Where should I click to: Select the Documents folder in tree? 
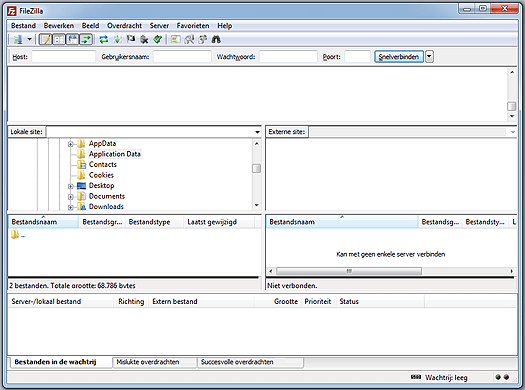(x=107, y=196)
